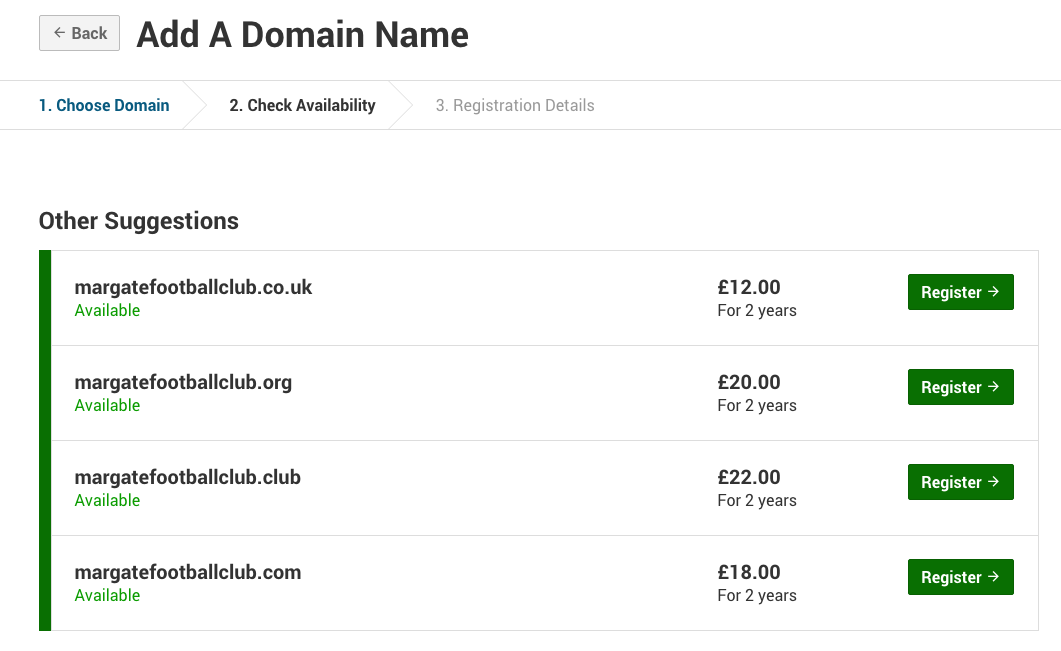The width and height of the screenshot is (1061, 651).
Task: Select the margatefootballclub.com domain name text
Action: tap(187, 573)
